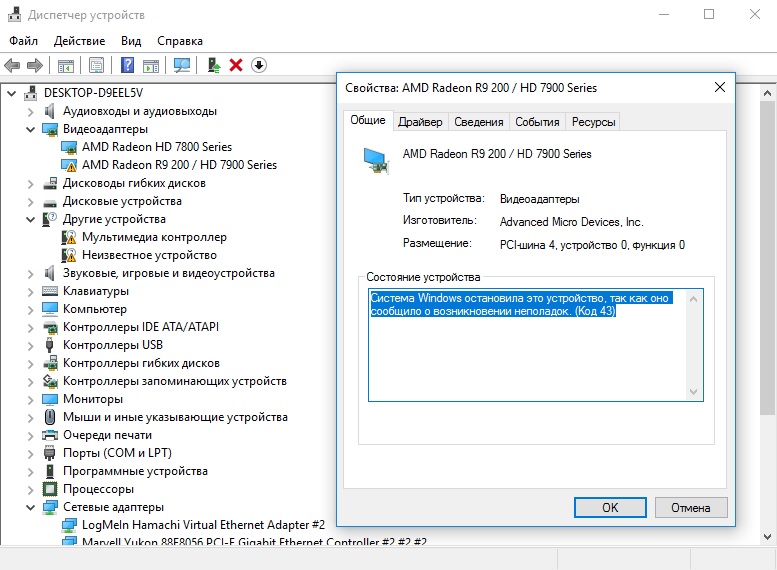Viewport: 777px width, 570px height.
Task: Click the mouse icon for Мыши category
Action: (50, 417)
